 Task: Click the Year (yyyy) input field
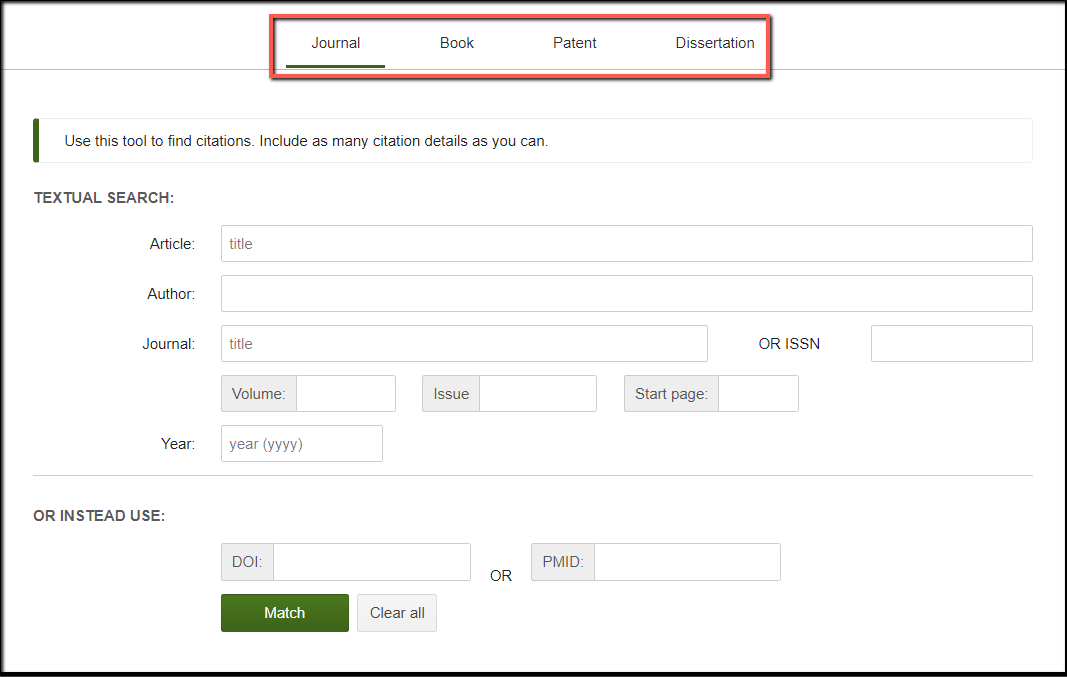(x=301, y=444)
